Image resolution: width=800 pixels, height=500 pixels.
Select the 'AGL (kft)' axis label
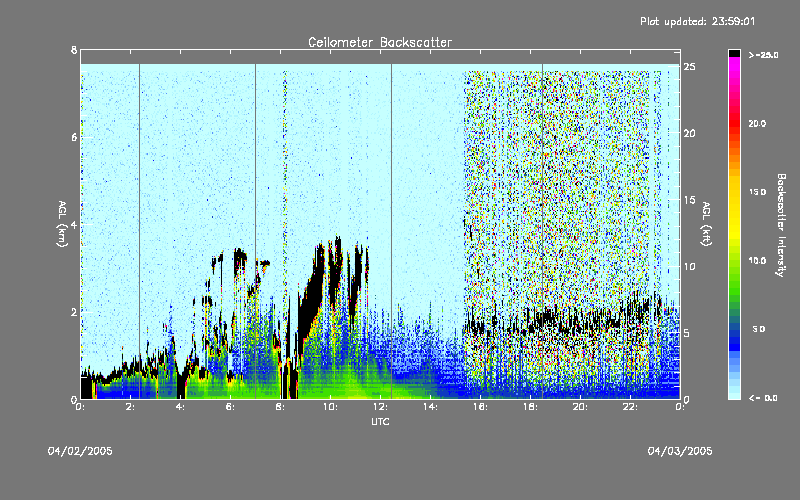707,224
